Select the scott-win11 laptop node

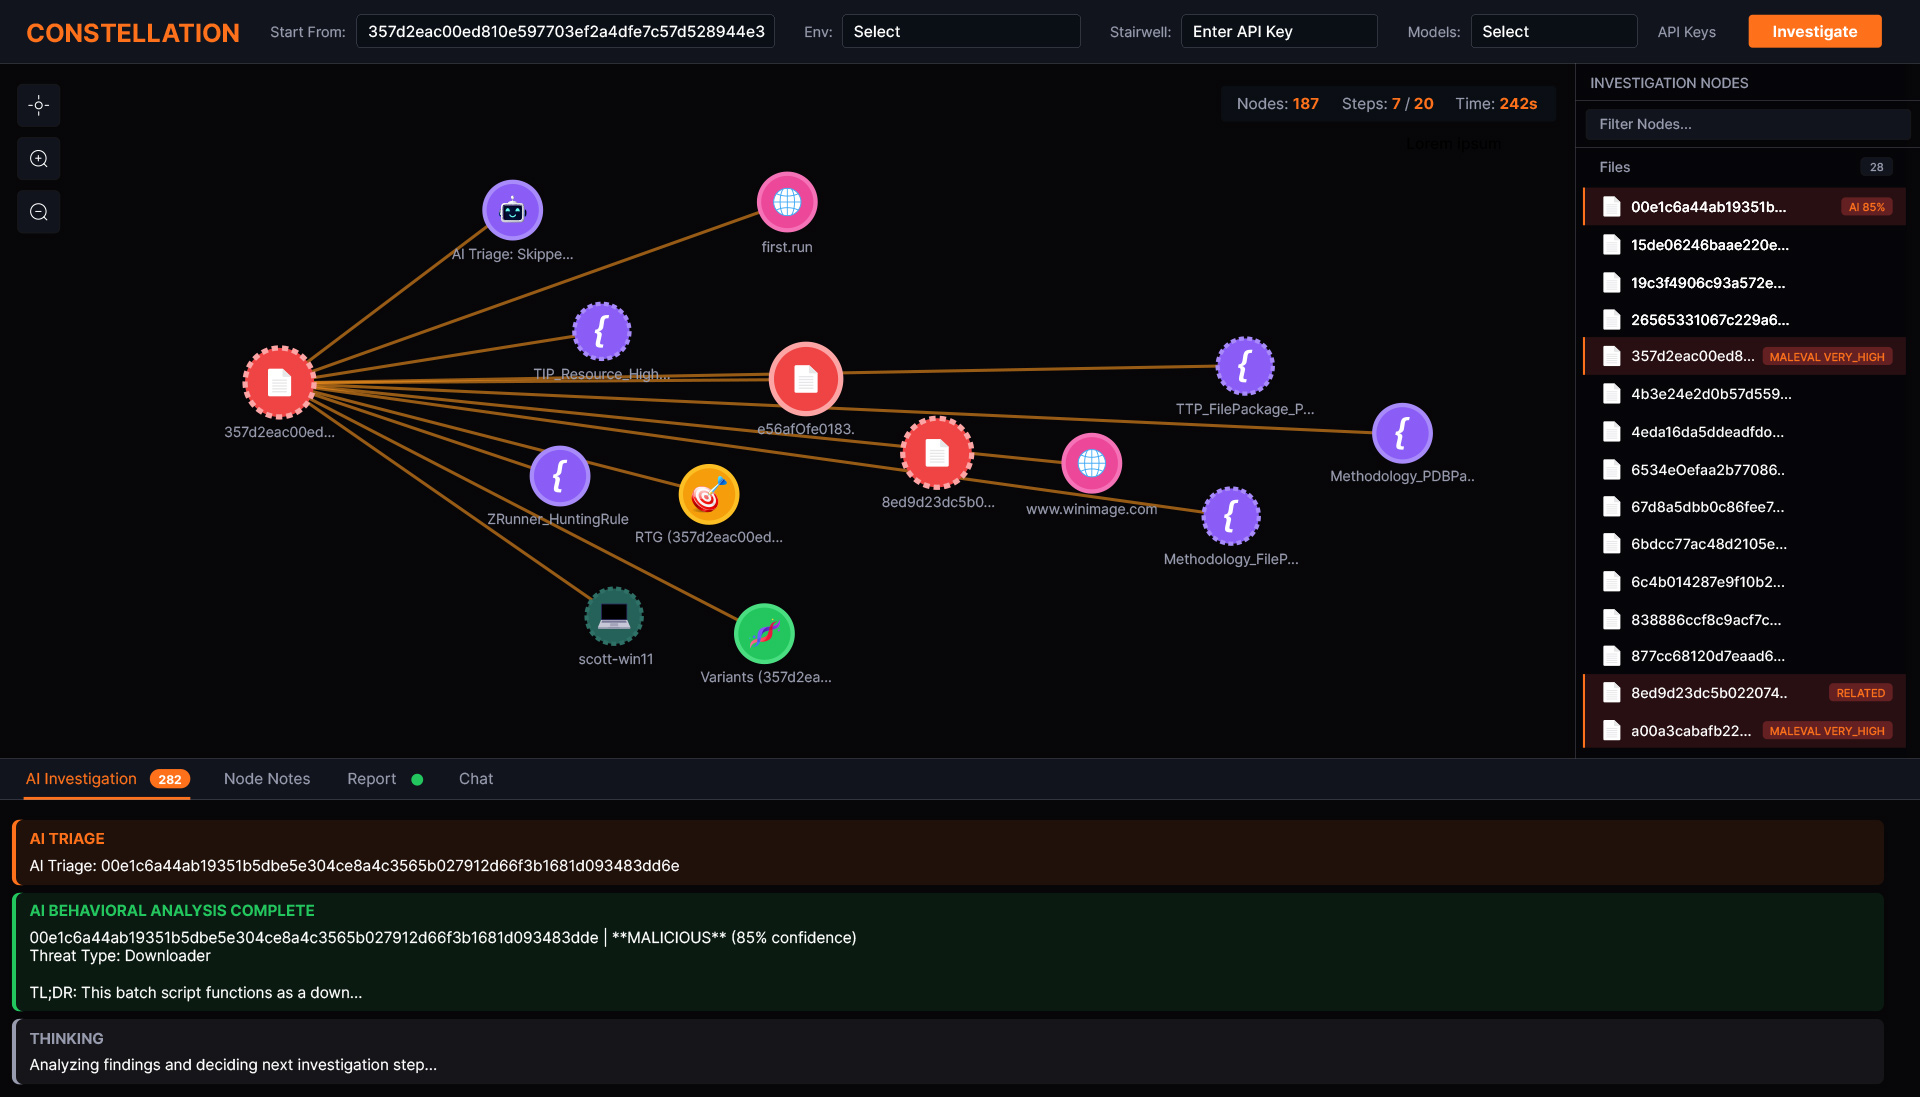click(x=614, y=616)
